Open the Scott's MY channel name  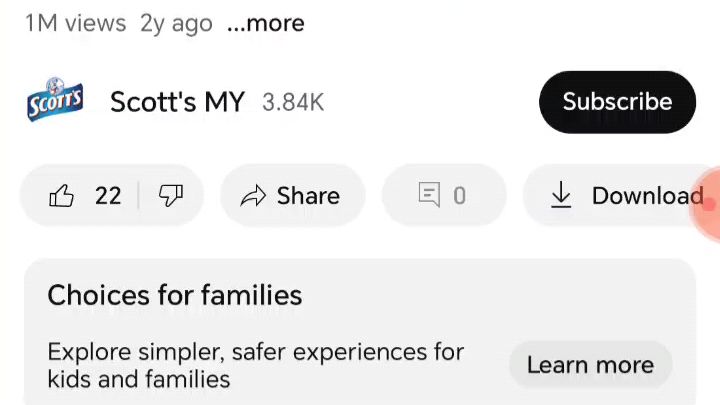pos(177,102)
